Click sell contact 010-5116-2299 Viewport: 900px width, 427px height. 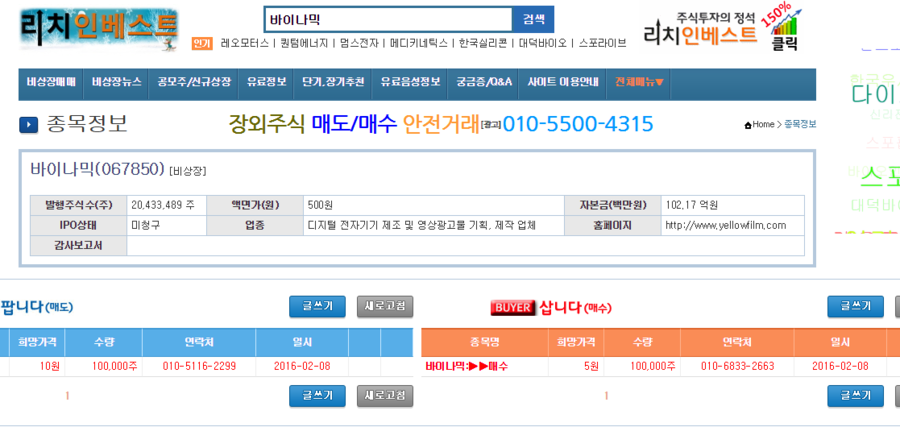pyautogui.click(x=199, y=366)
